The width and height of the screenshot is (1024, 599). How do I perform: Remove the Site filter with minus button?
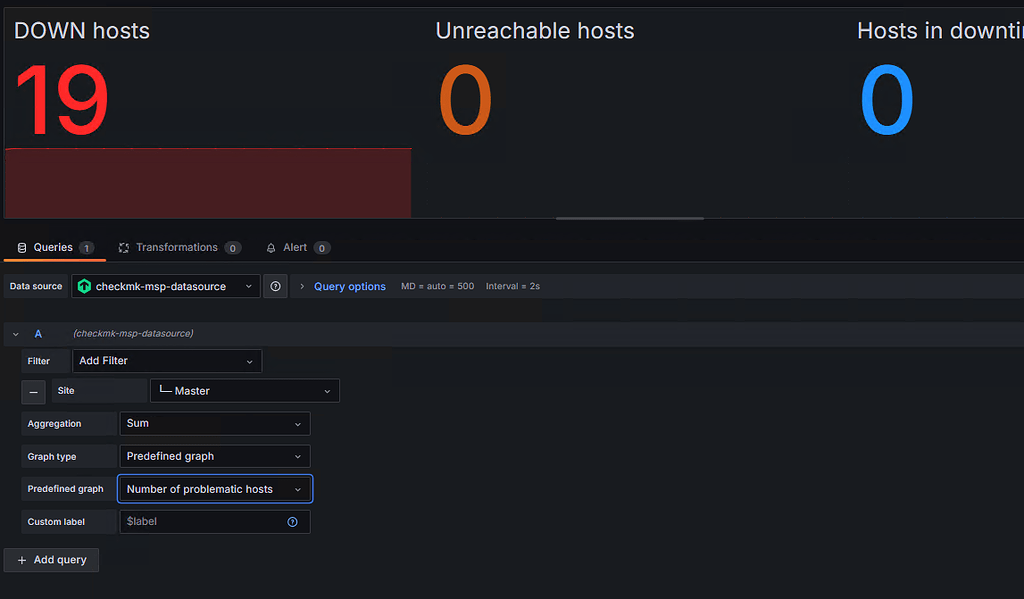pyautogui.click(x=33, y=391)
